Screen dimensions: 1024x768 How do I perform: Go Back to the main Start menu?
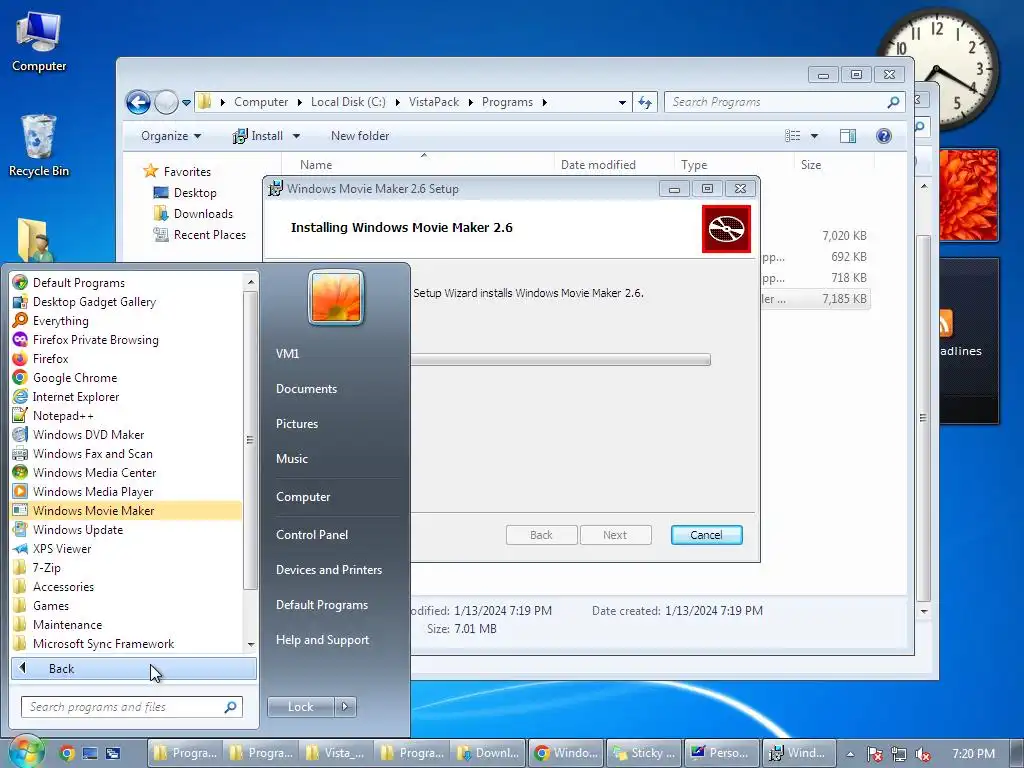tap(134, 668)
